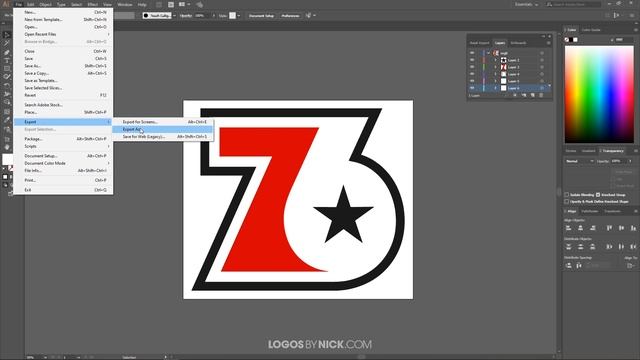Click horizontal distribute left icon
The height and width of the screenshot is (360, 640).
pos(609,247)
